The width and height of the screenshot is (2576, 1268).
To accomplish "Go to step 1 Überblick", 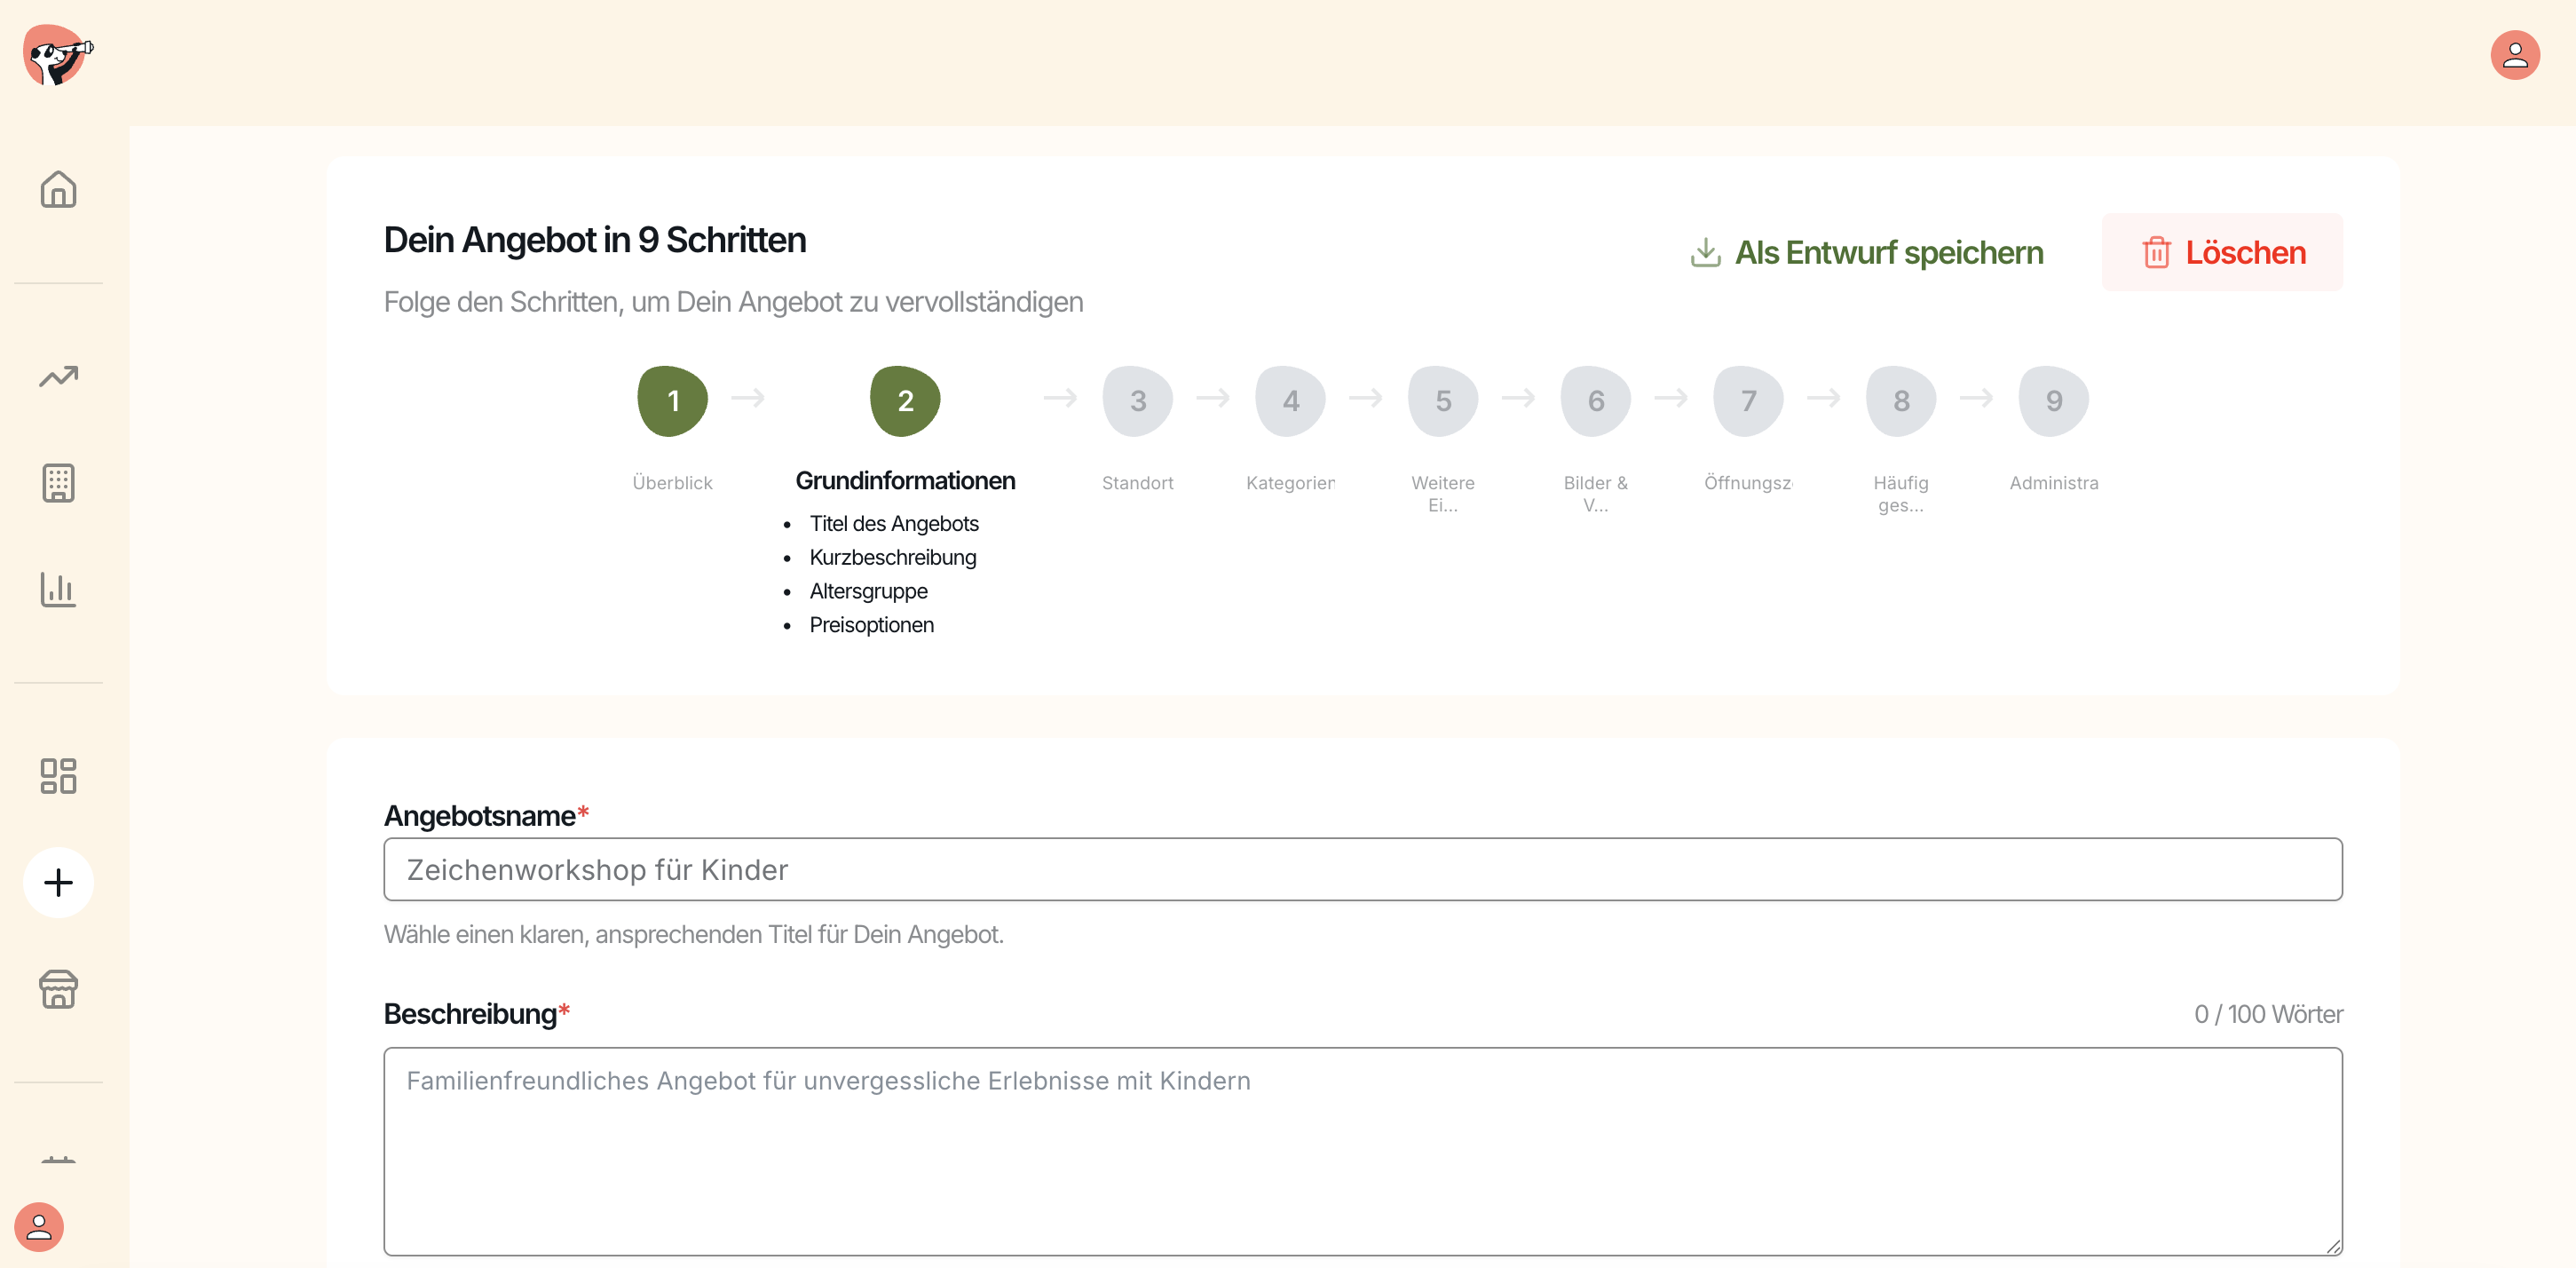I will click(672, 401).
